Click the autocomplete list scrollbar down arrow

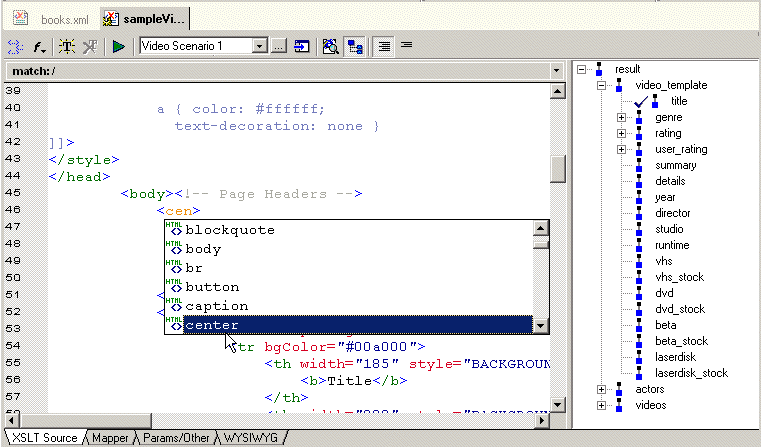[x=541, y=326]
